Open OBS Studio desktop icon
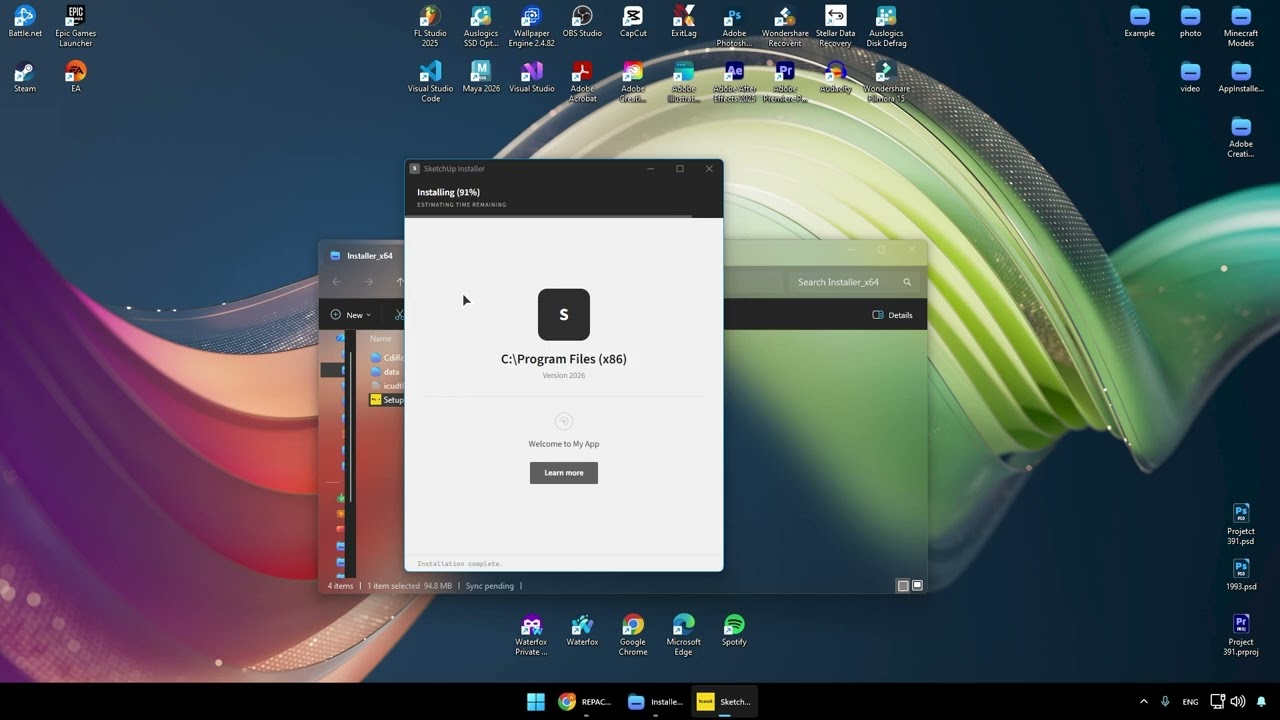Image resolution: width=1280 pixels, height=720 pixels. (x=582, y=21)
